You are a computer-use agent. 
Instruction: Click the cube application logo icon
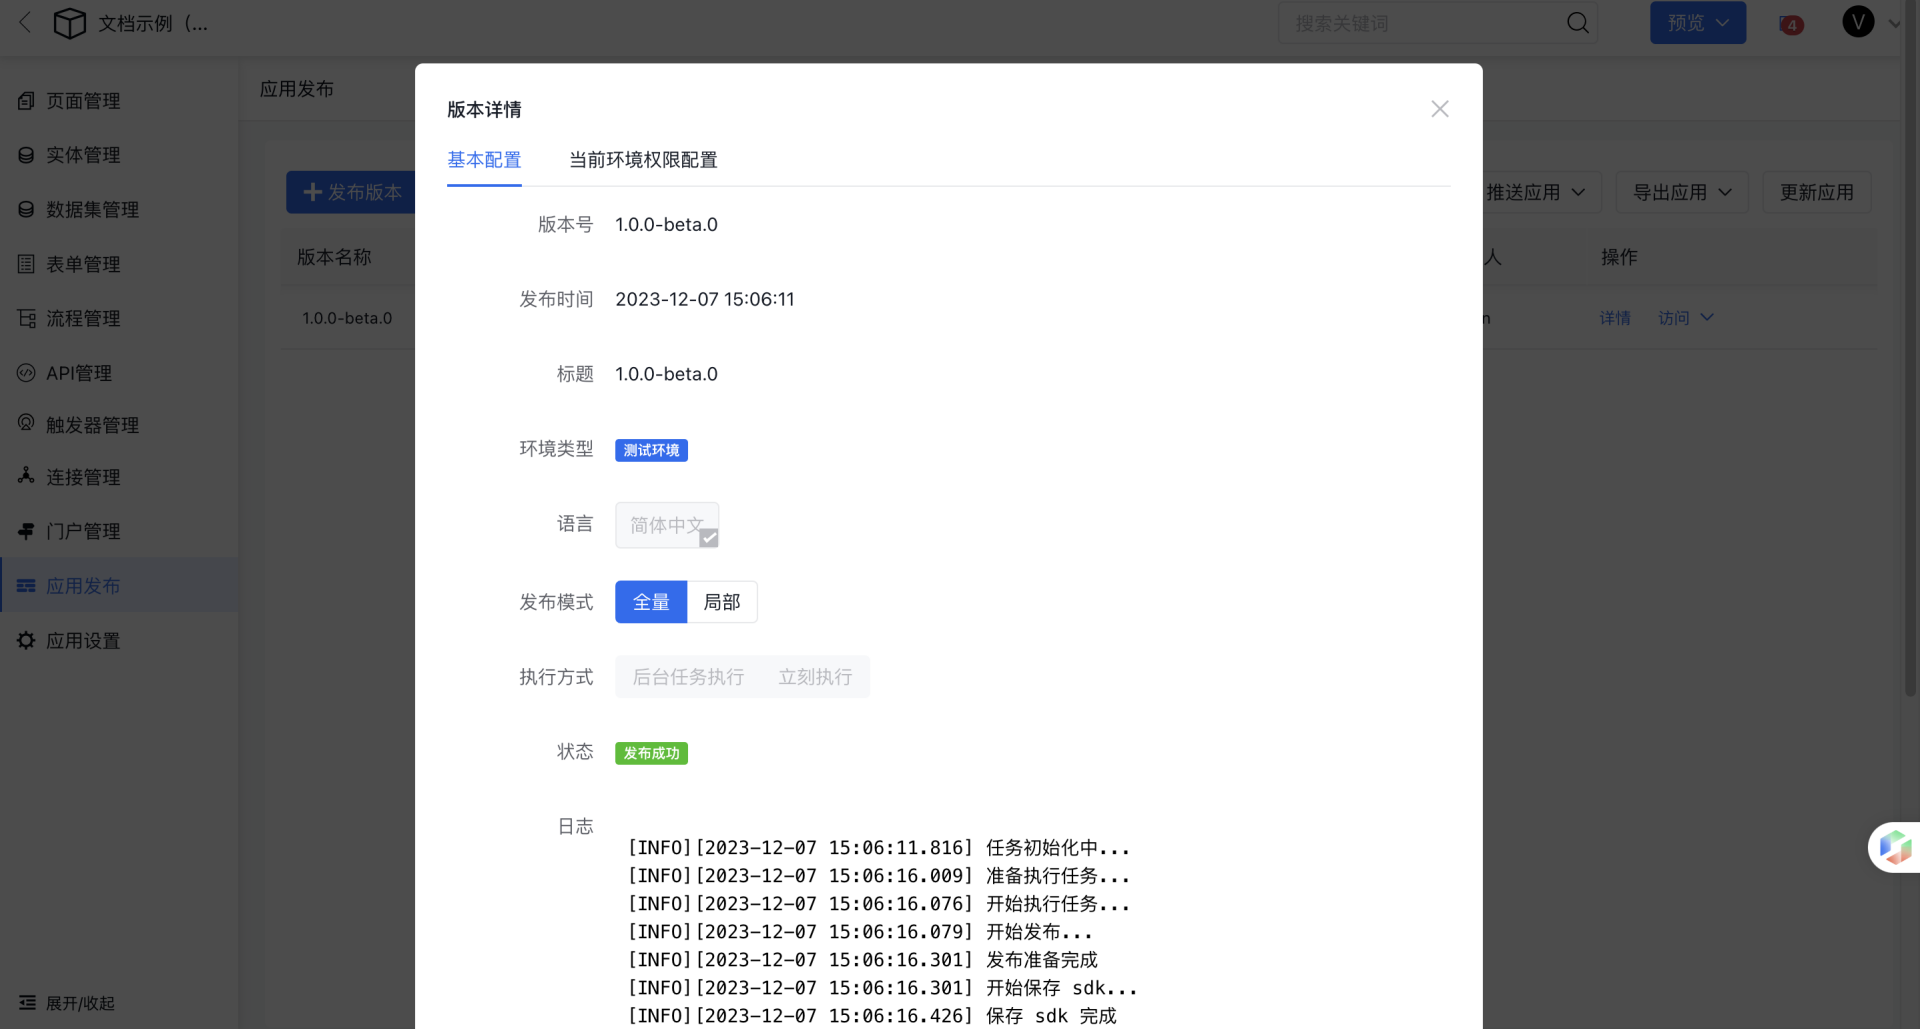pos(69,23)
